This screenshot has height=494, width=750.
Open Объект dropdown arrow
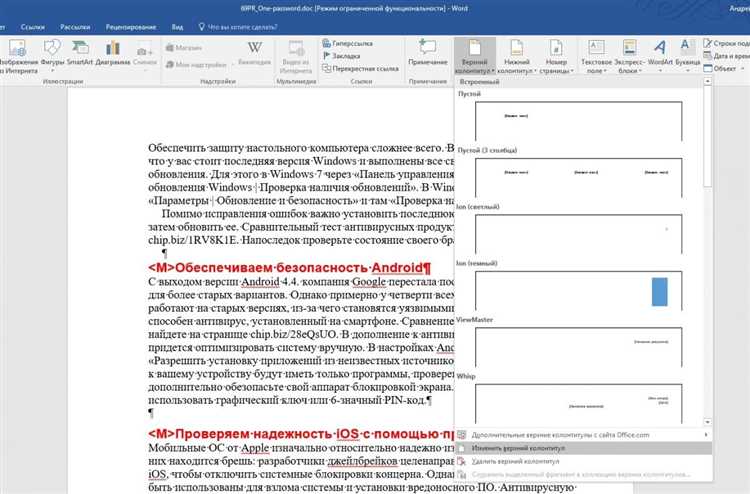743,69
